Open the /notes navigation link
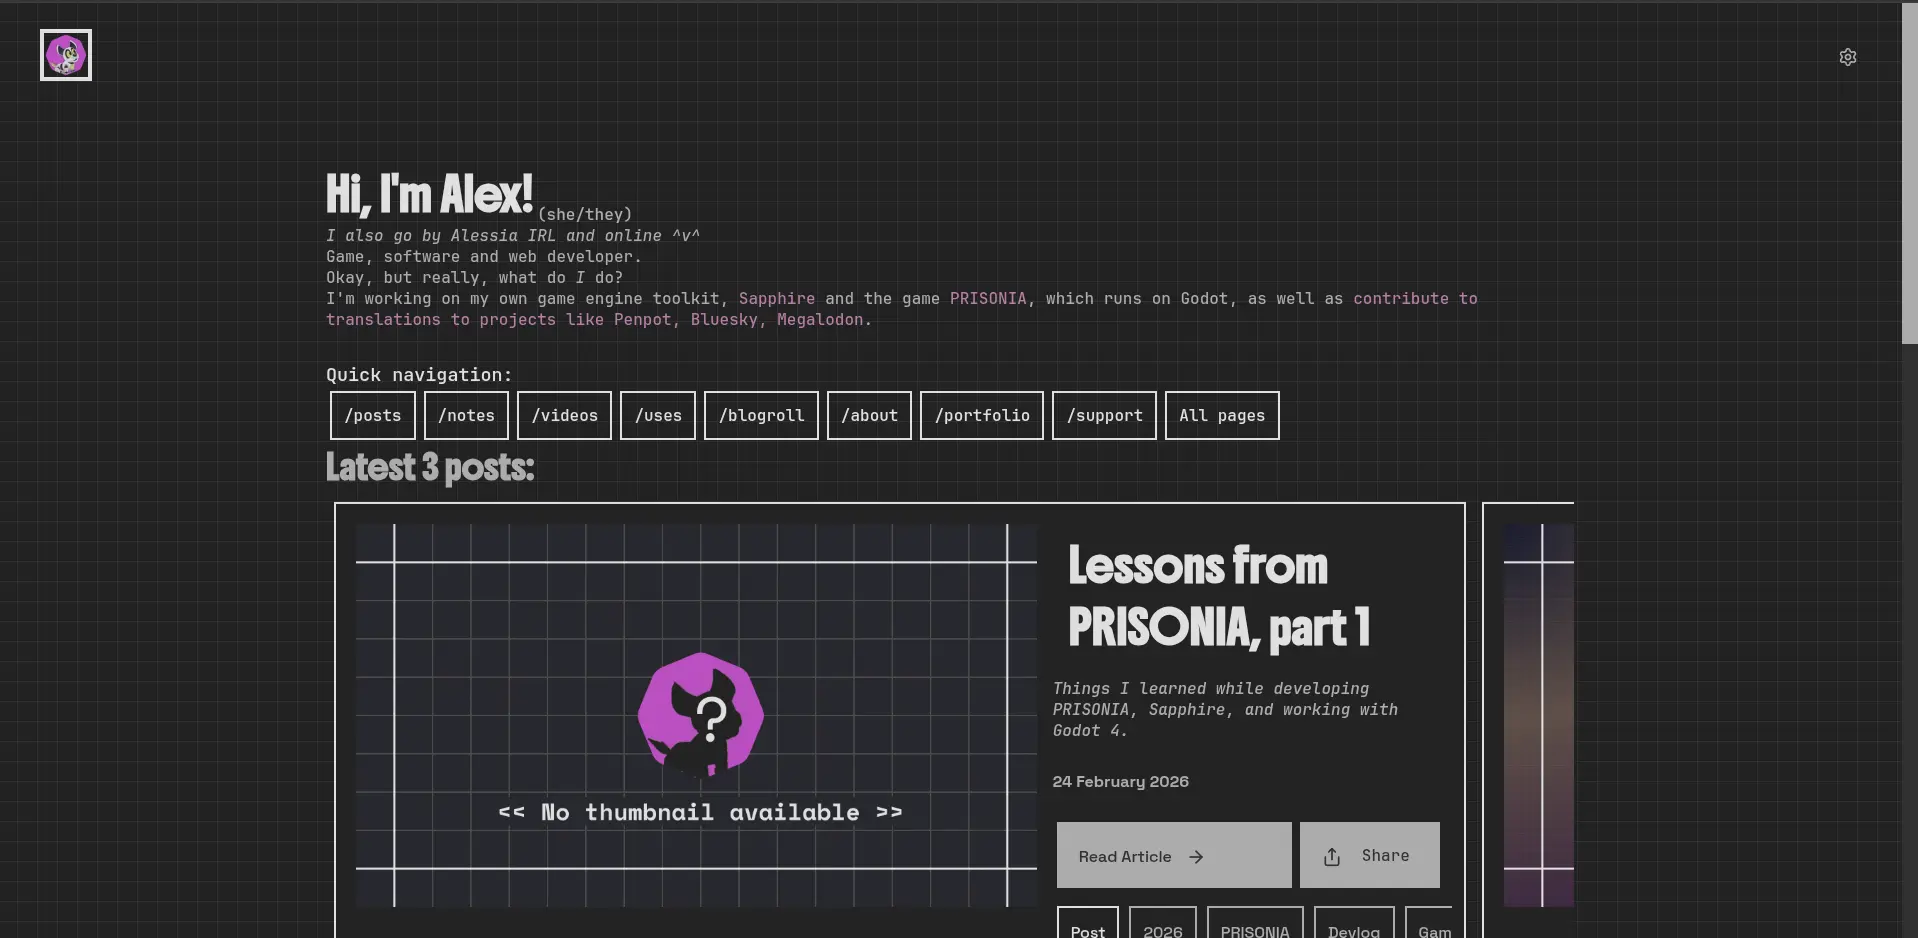The image size is (1918, 938). tap(466, 415)
